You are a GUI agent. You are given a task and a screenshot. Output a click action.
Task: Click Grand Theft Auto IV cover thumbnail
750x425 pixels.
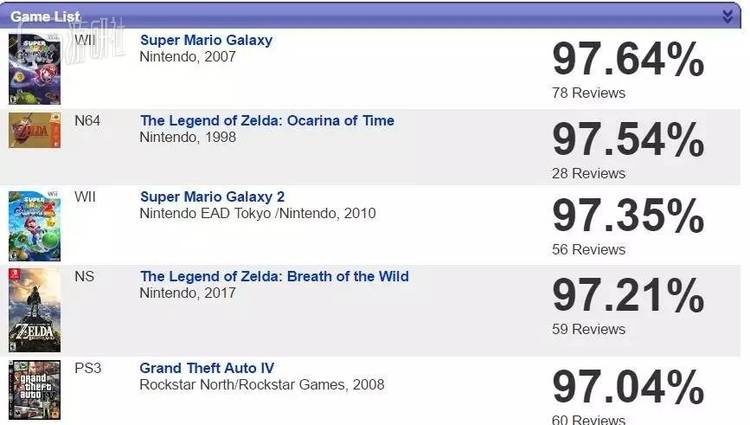[x=28, y=392]
